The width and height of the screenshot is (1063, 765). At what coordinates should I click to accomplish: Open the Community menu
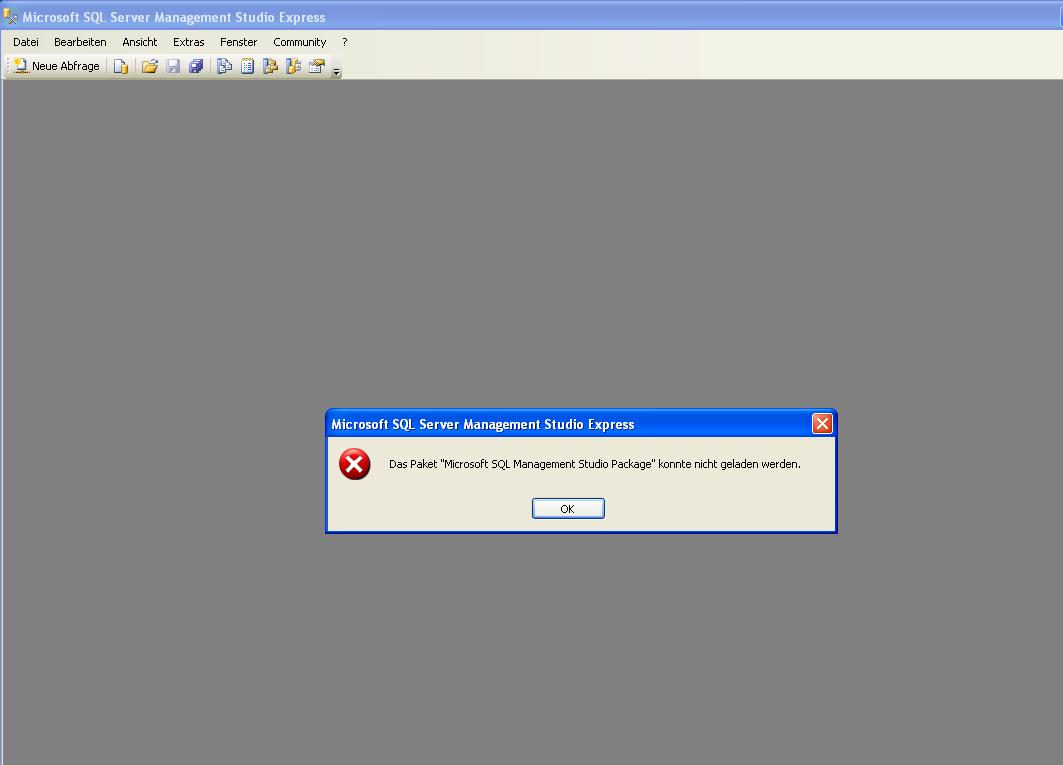point(300,42)
